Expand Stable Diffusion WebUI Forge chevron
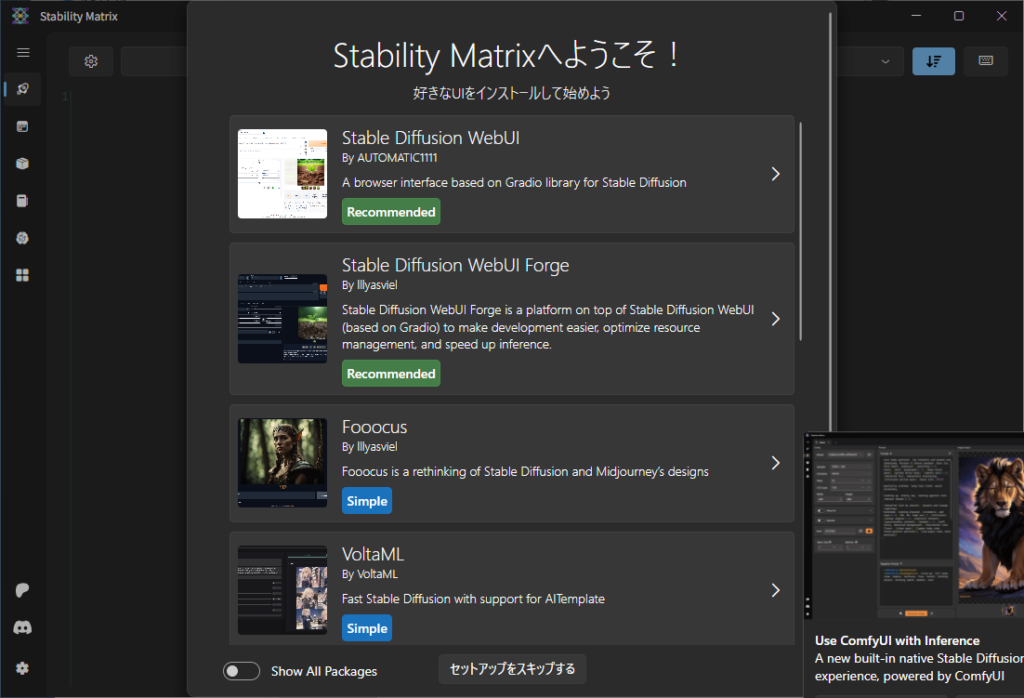The width and height of the screenshot is (1024, 698). click(775, 319)
